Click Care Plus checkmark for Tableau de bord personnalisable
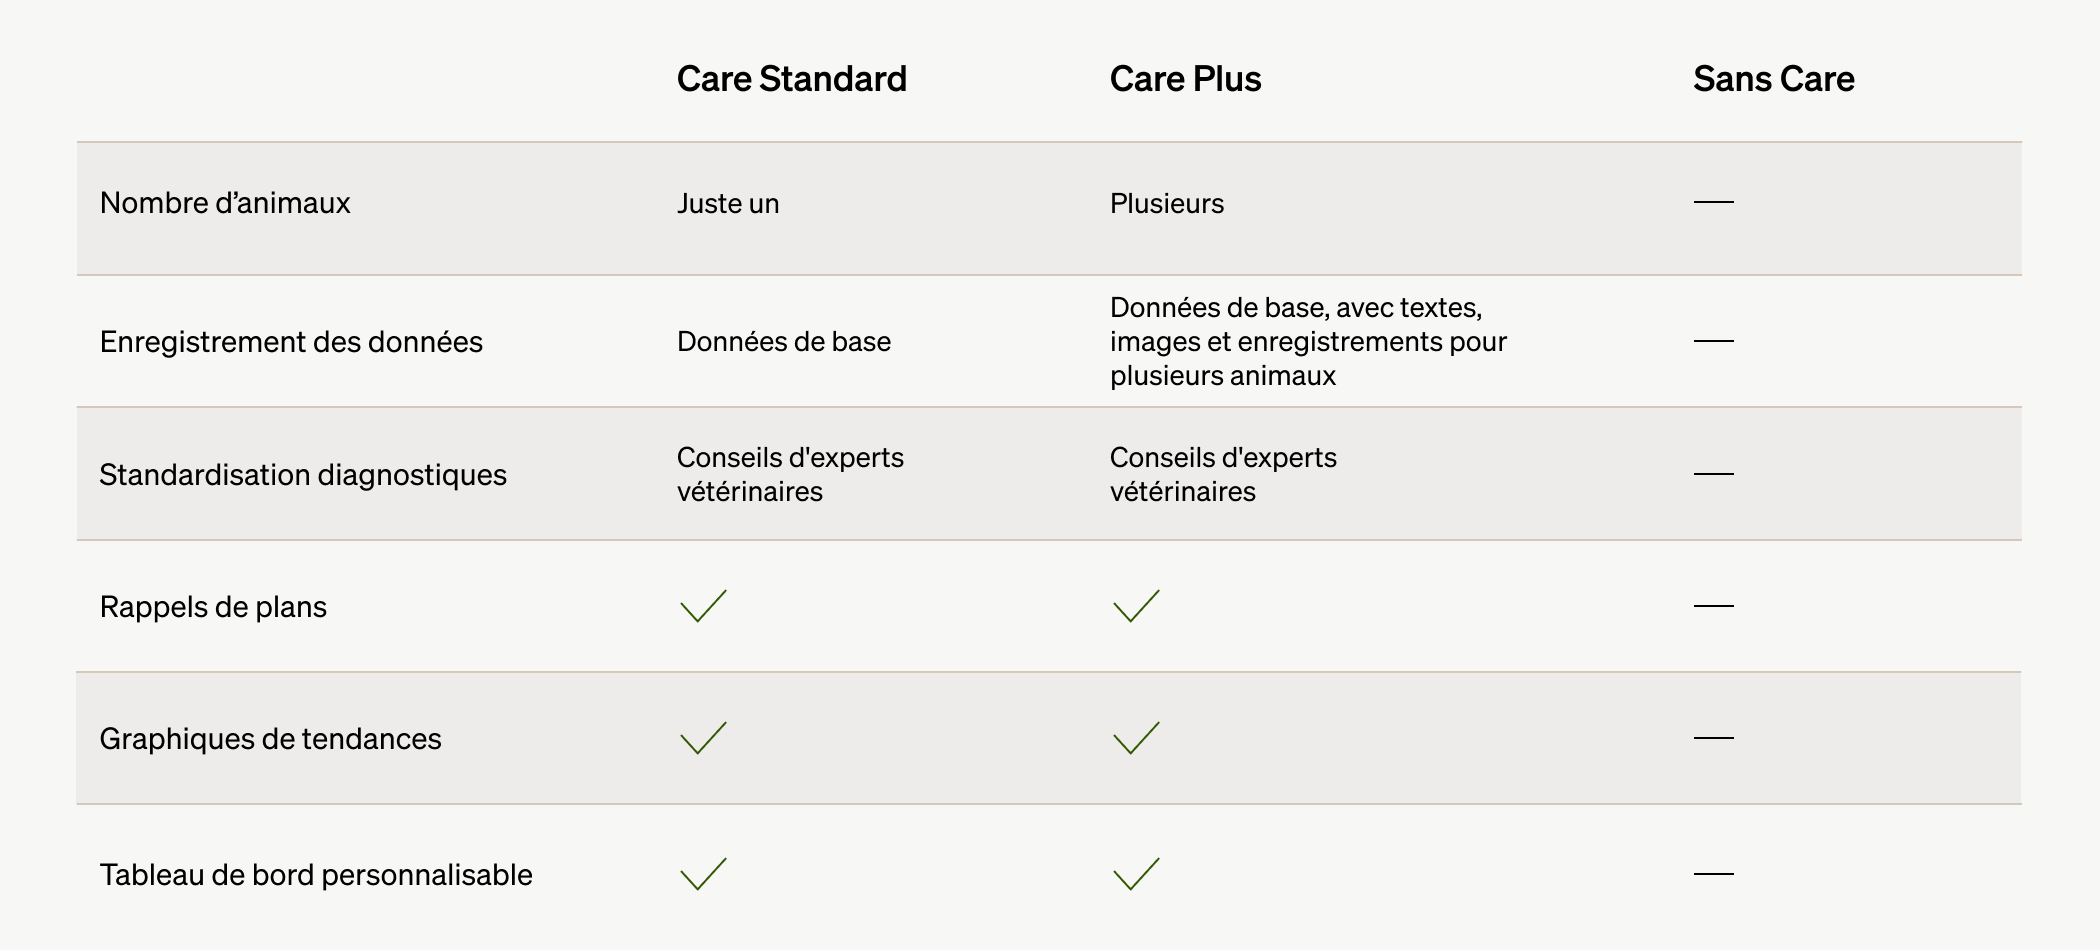Viewport: 2100px width, 950px height. [1136, 874]
